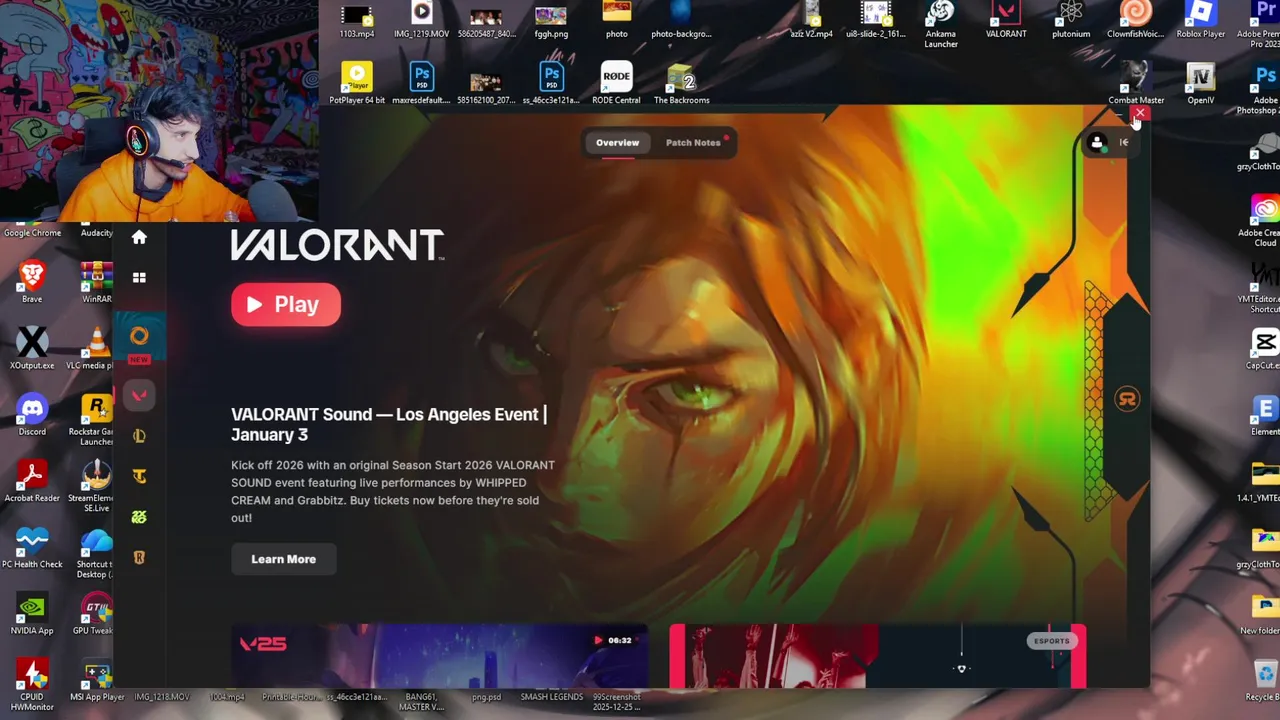Open Brave browser desktop shortcut

pos(32,280)
